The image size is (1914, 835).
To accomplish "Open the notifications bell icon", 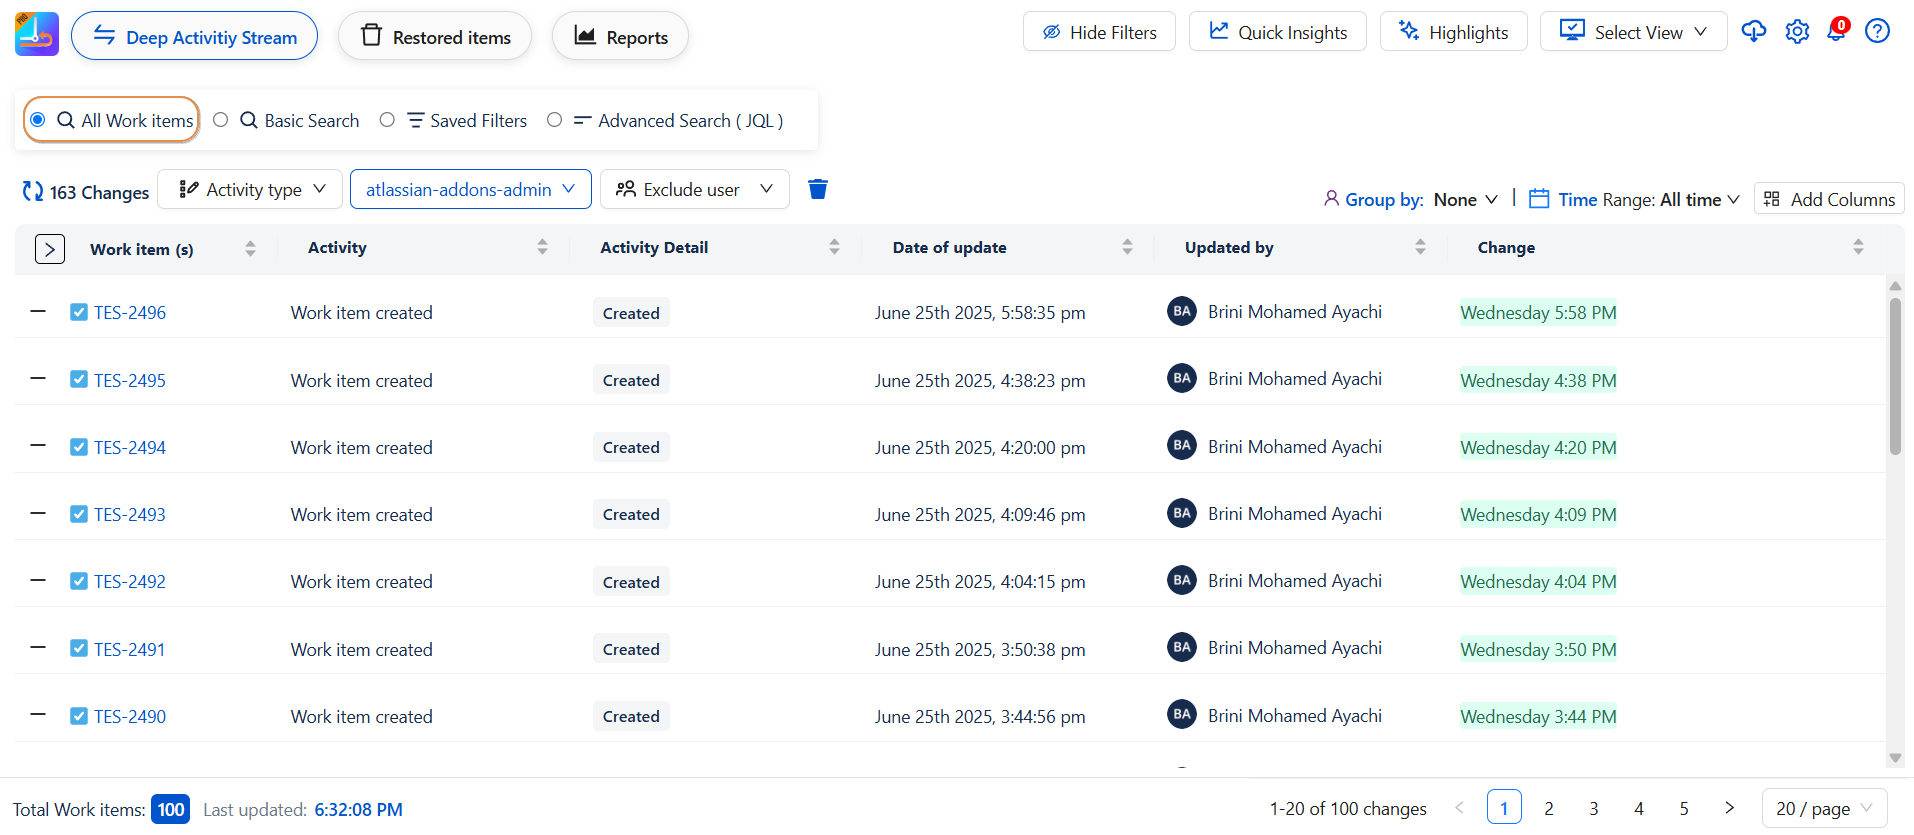I will [x=1836, y=31].
